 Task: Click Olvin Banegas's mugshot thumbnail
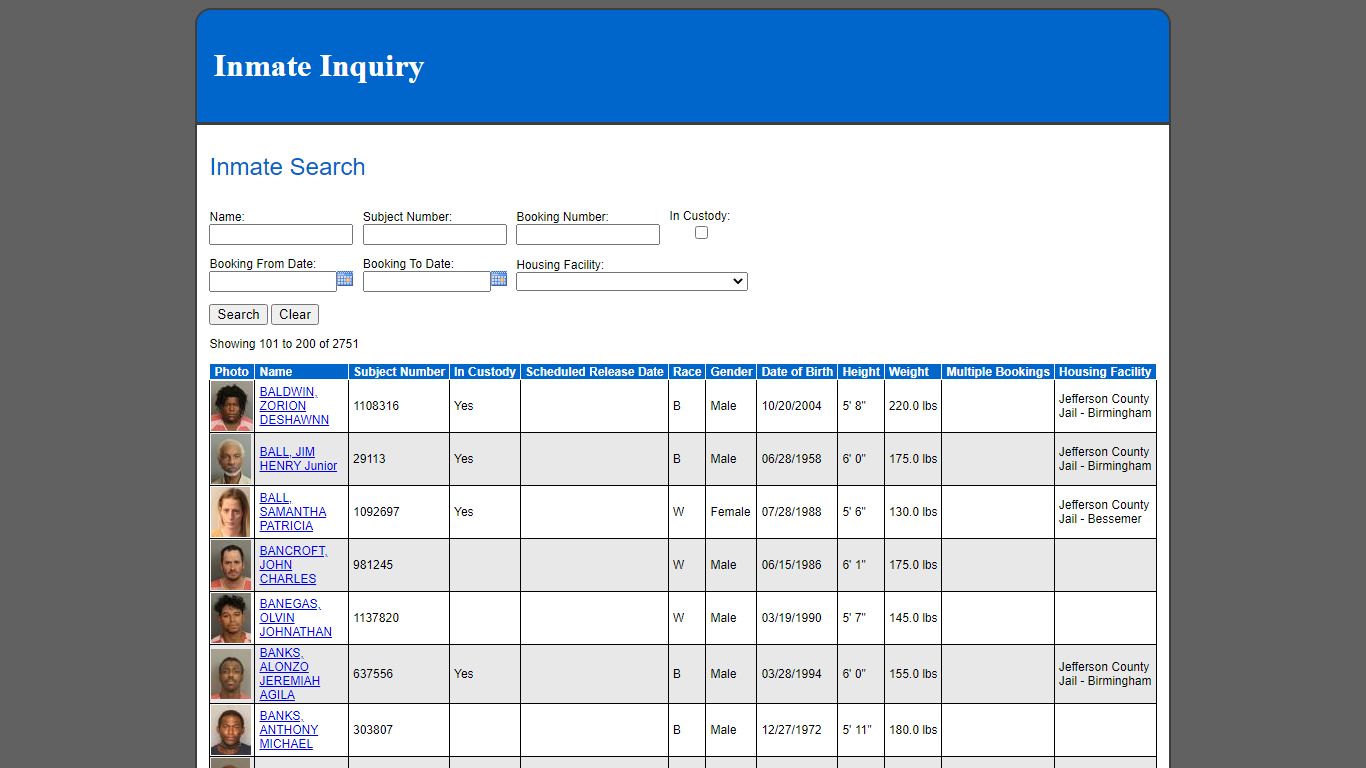[232, 618]
